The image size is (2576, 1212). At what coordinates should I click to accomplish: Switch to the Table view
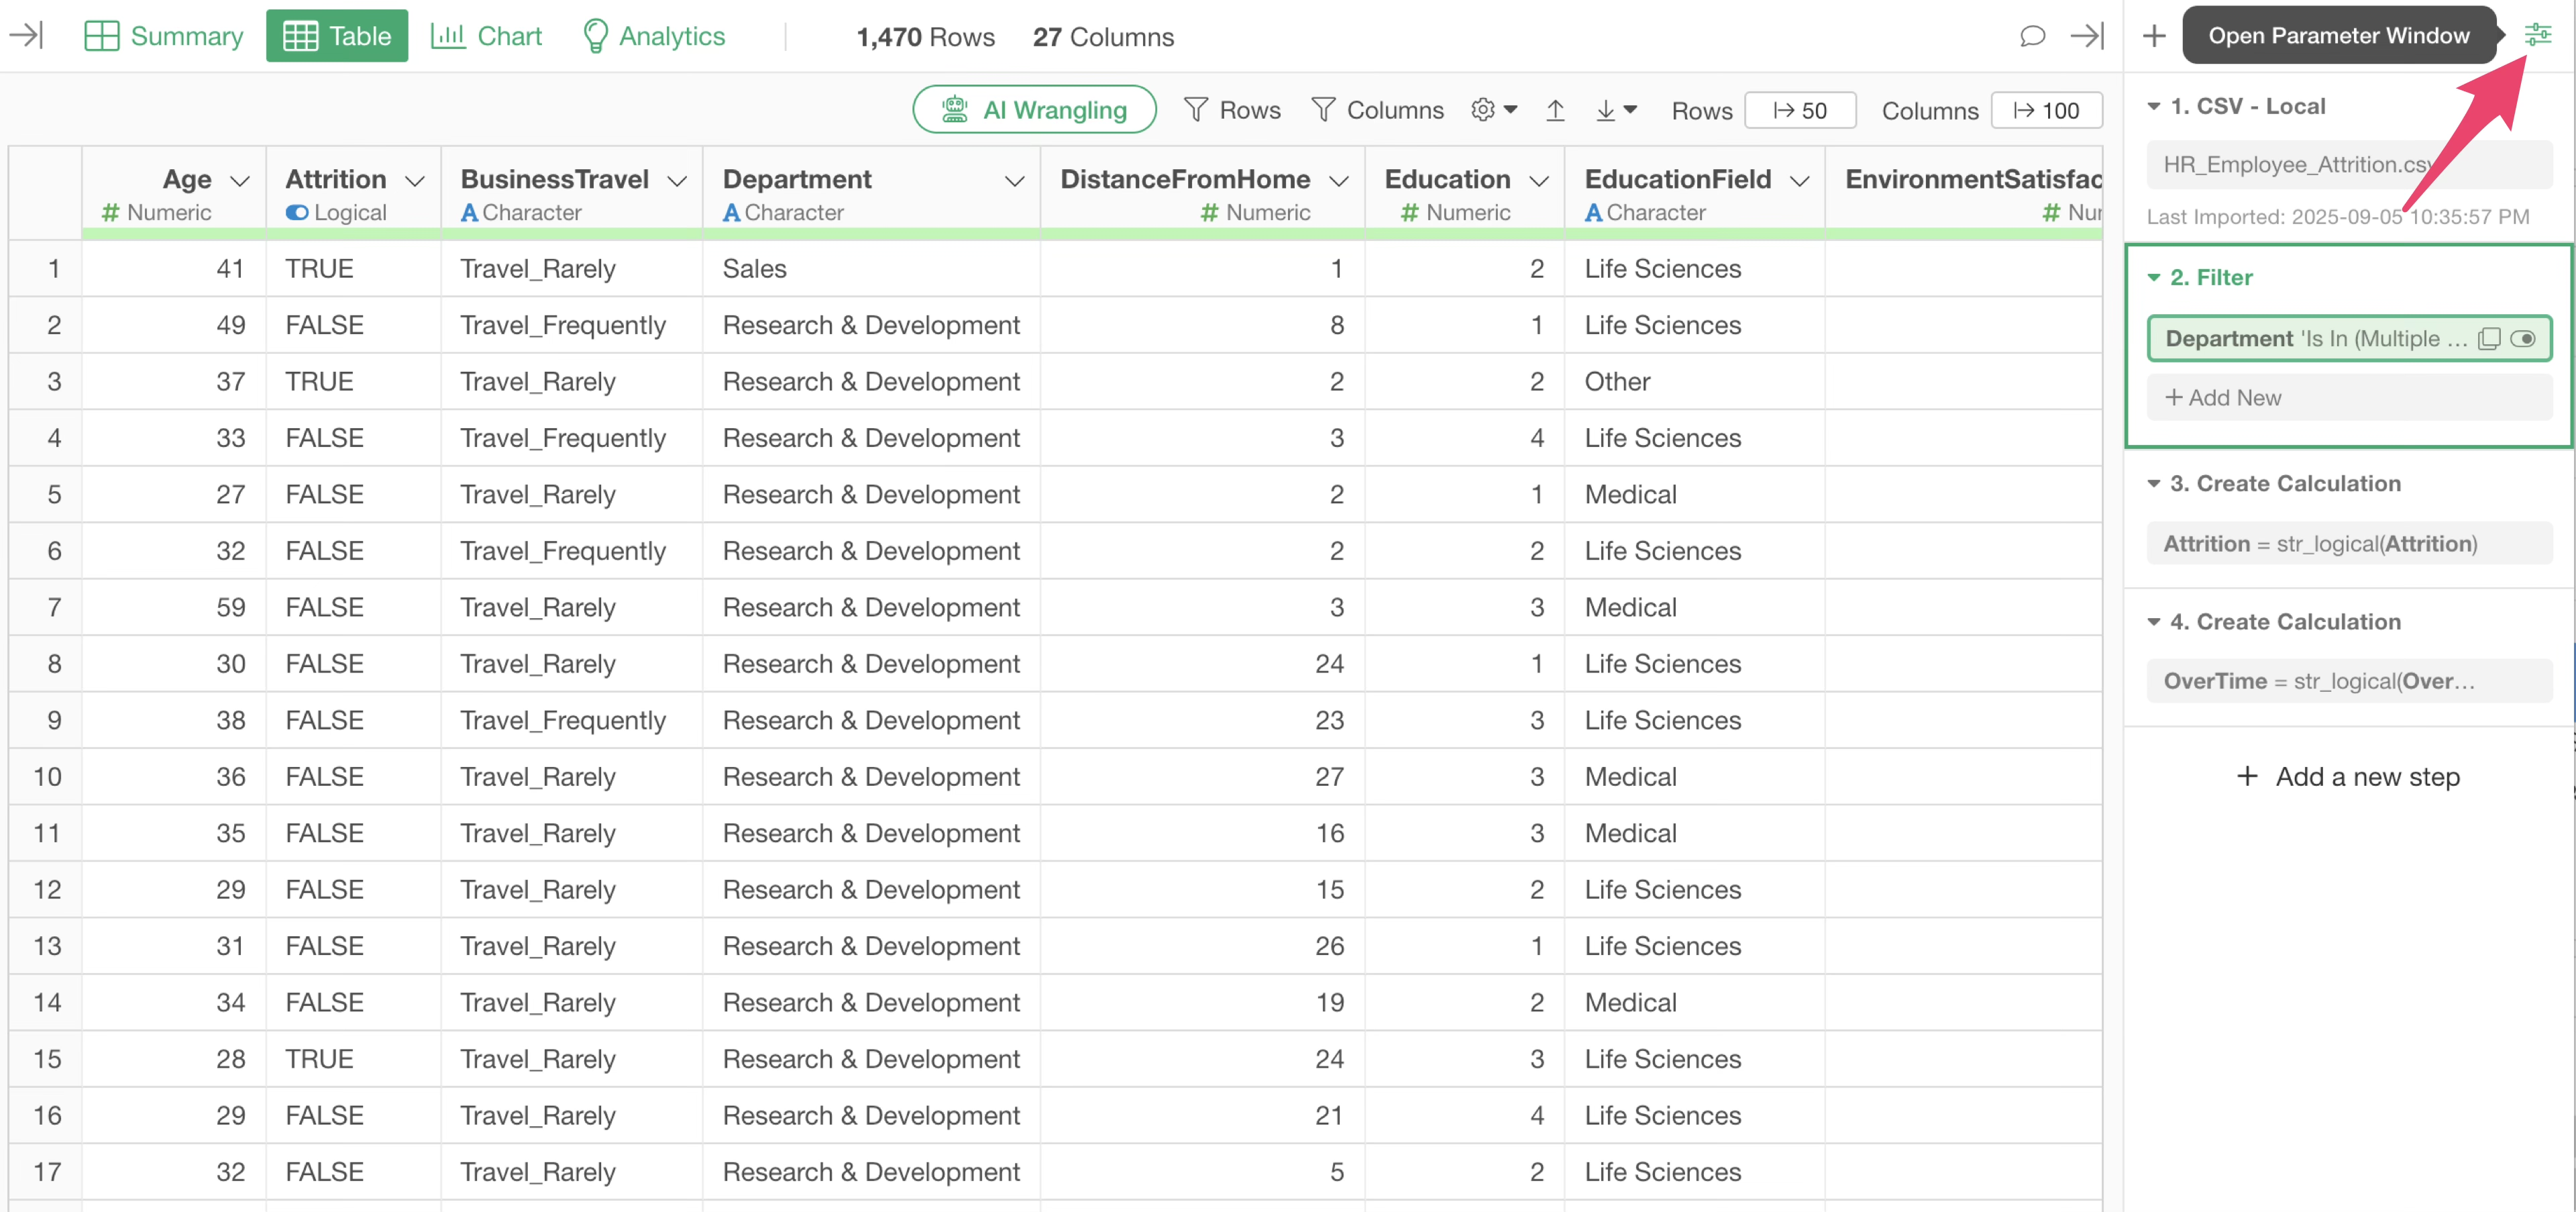pyautogui.click(x=337, y=36)
